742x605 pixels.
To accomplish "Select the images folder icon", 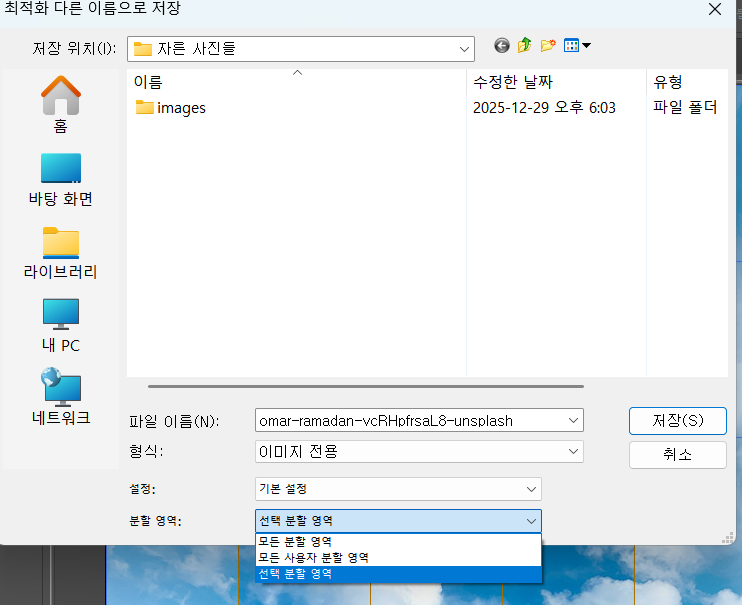I will 144,107.
